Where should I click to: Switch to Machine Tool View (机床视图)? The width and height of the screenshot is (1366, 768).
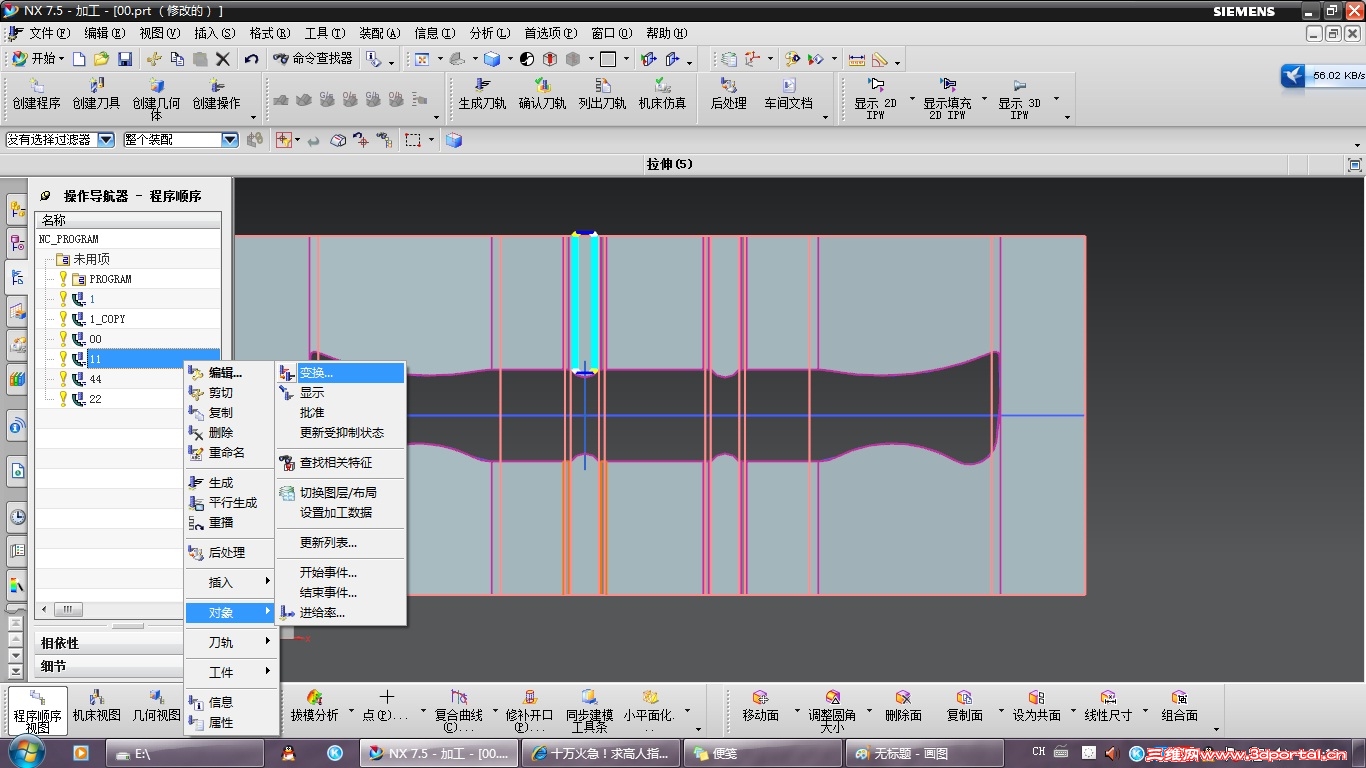(96, 706)
